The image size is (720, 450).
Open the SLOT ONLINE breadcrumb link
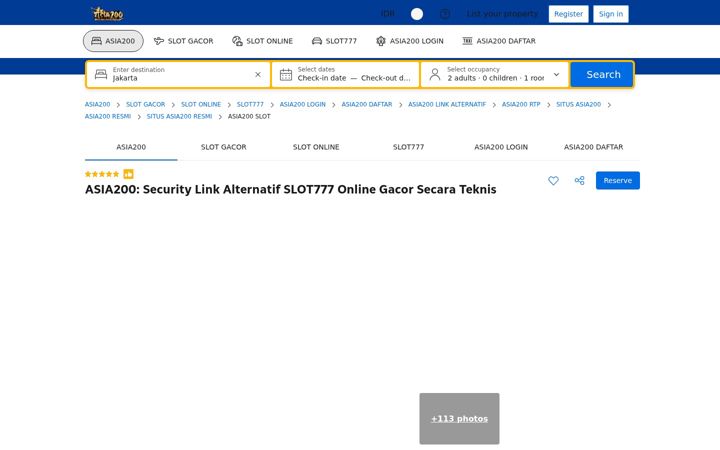pyautogui.click(x=201, y=104)
